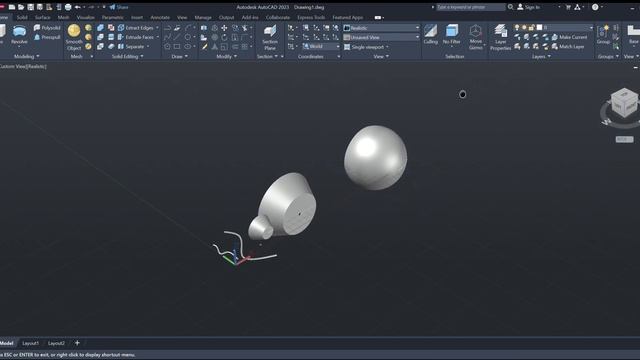Switch to the Surface ribbon tab
640x360 pixels.
(42, 18)
